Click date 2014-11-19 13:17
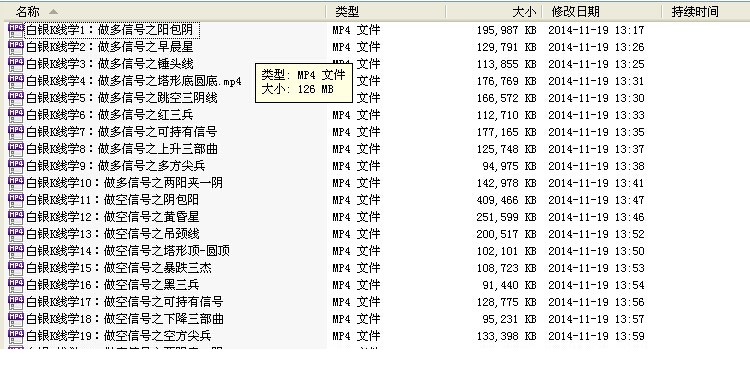 click(596, 31)
